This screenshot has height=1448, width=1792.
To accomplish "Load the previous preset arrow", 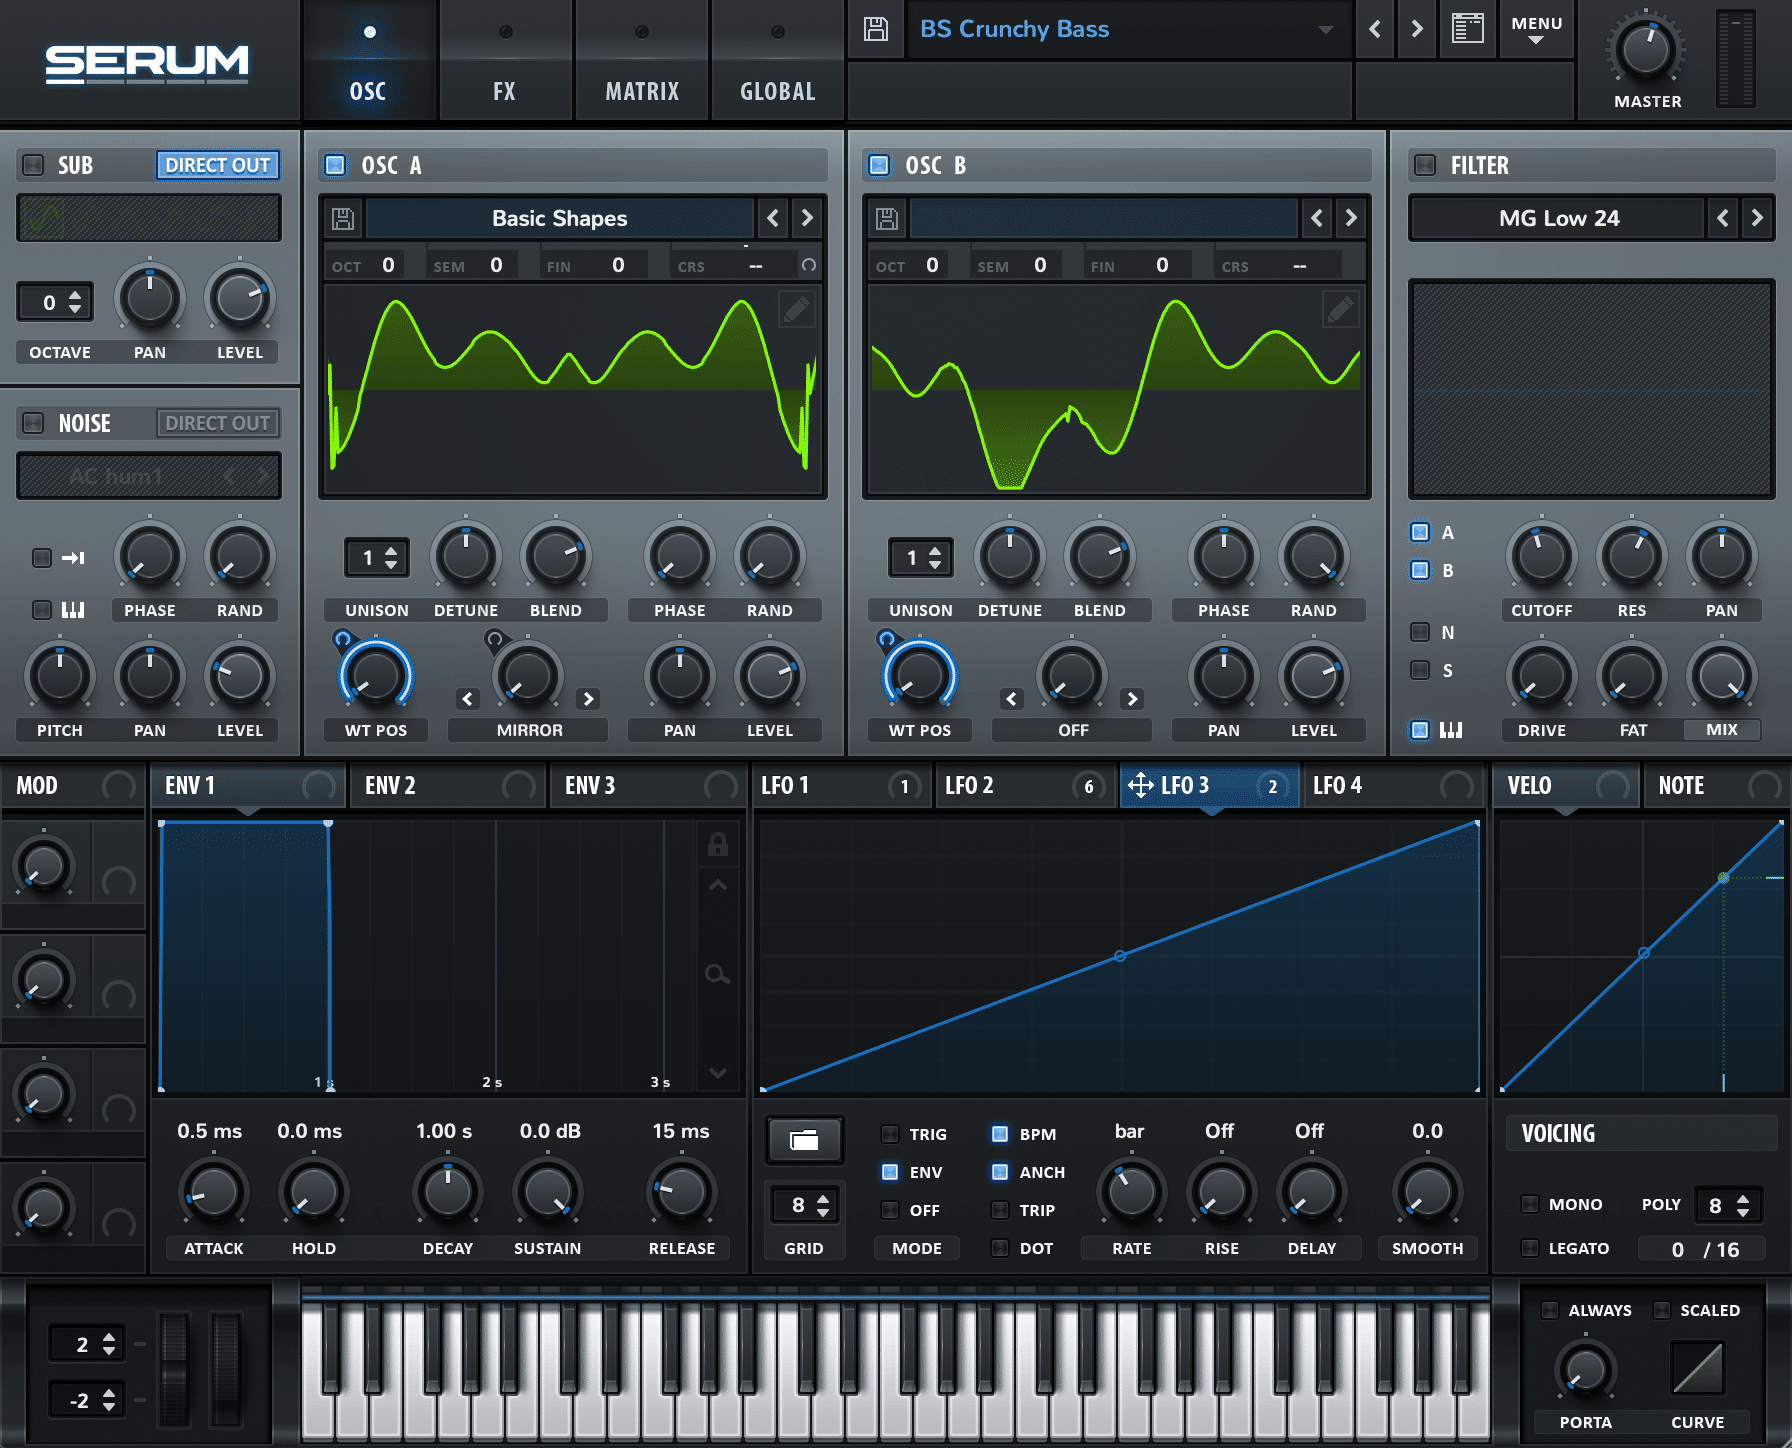I will pyautogui.click(x=1375, y=29).
